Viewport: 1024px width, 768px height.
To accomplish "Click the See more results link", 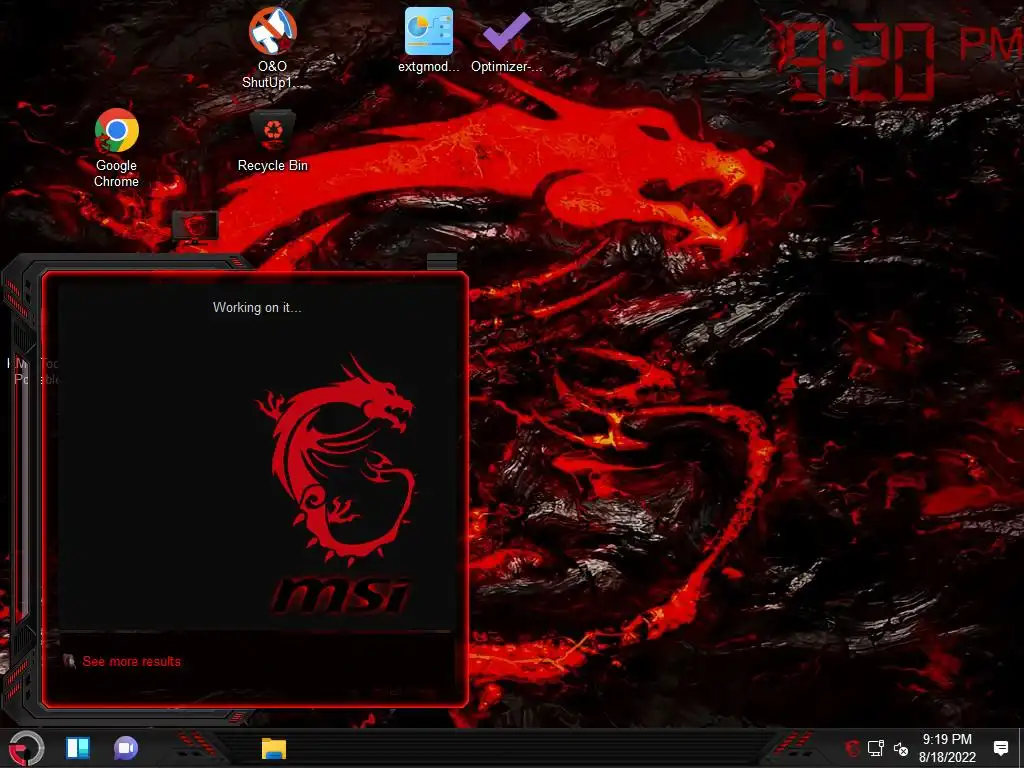I will pos(131,662).
